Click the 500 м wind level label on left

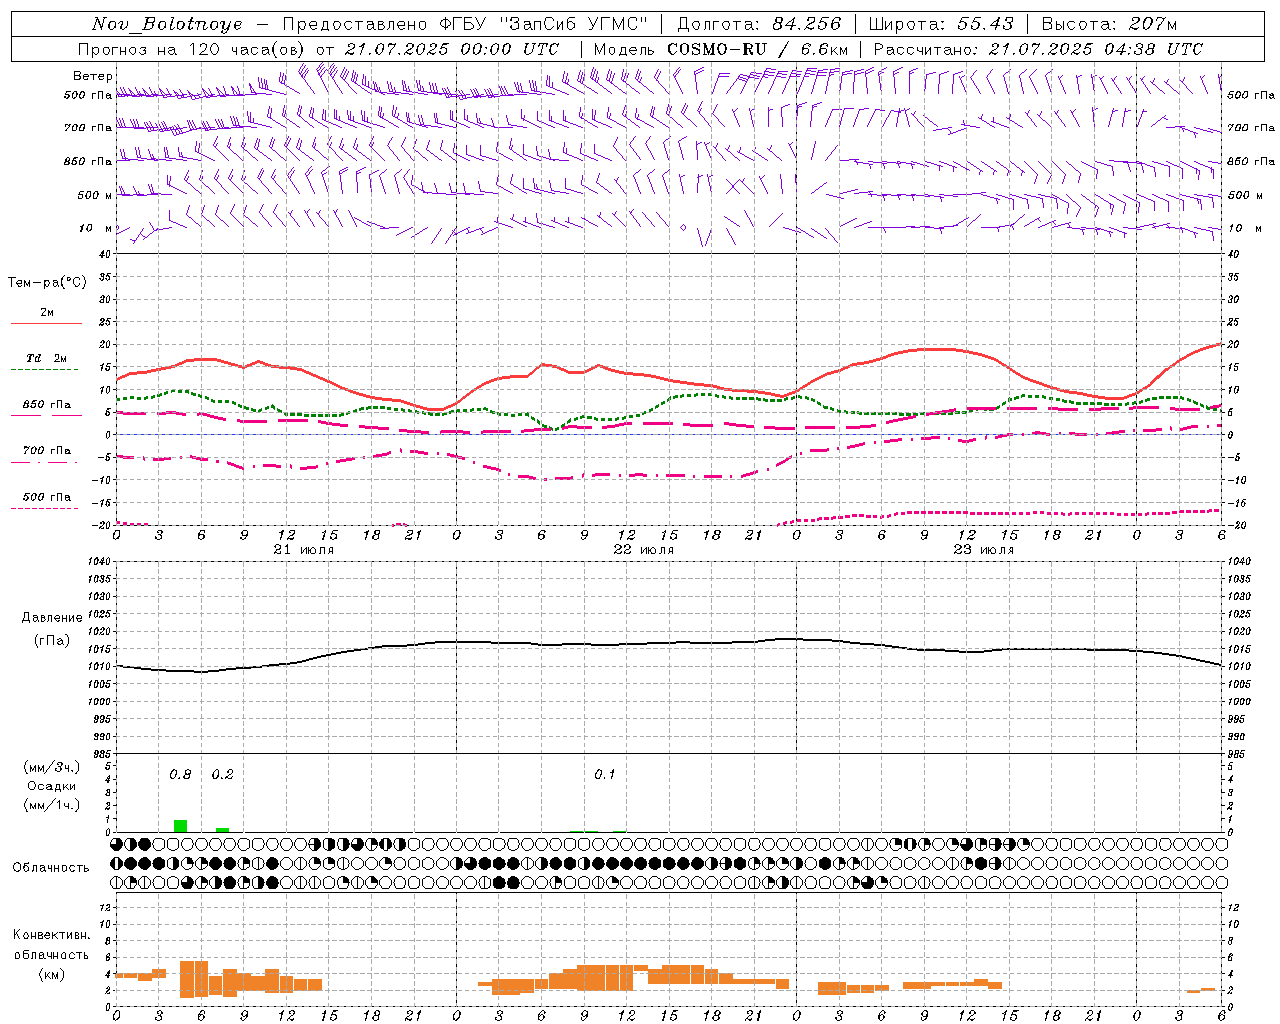coord(96,195)
